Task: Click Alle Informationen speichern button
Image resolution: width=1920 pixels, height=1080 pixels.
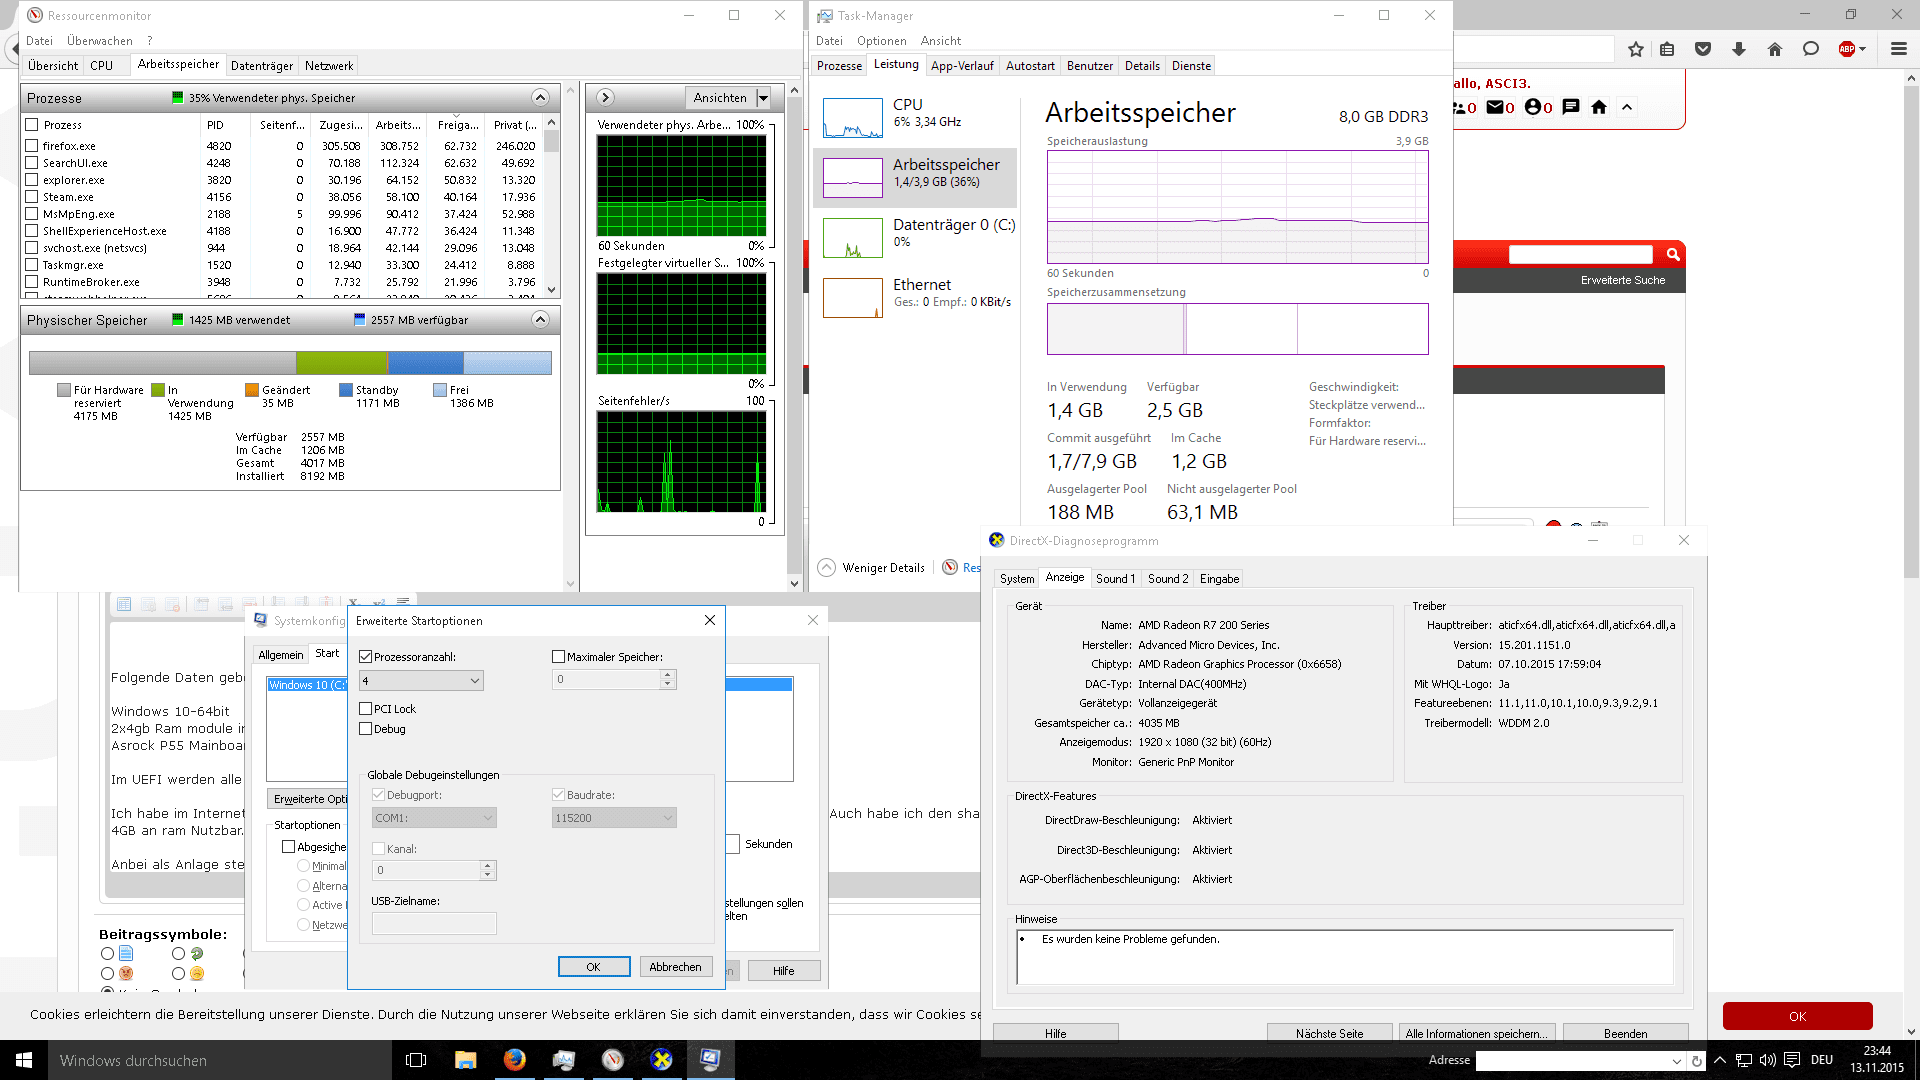Action: click(x=1477, y=1034)
